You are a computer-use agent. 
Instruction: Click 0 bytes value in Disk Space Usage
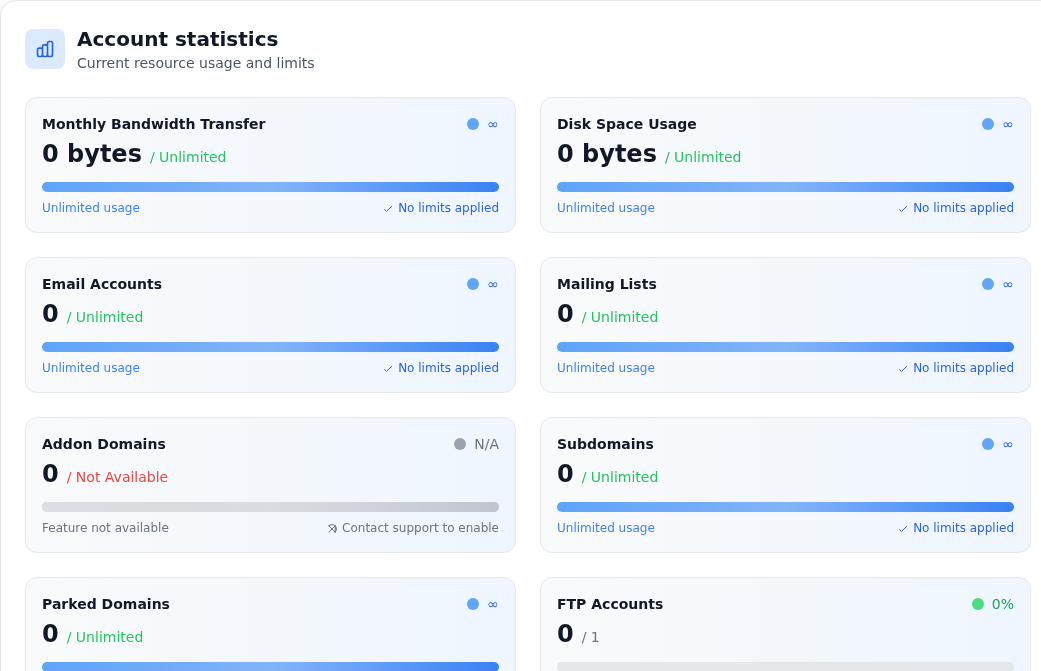click(607, 153)
